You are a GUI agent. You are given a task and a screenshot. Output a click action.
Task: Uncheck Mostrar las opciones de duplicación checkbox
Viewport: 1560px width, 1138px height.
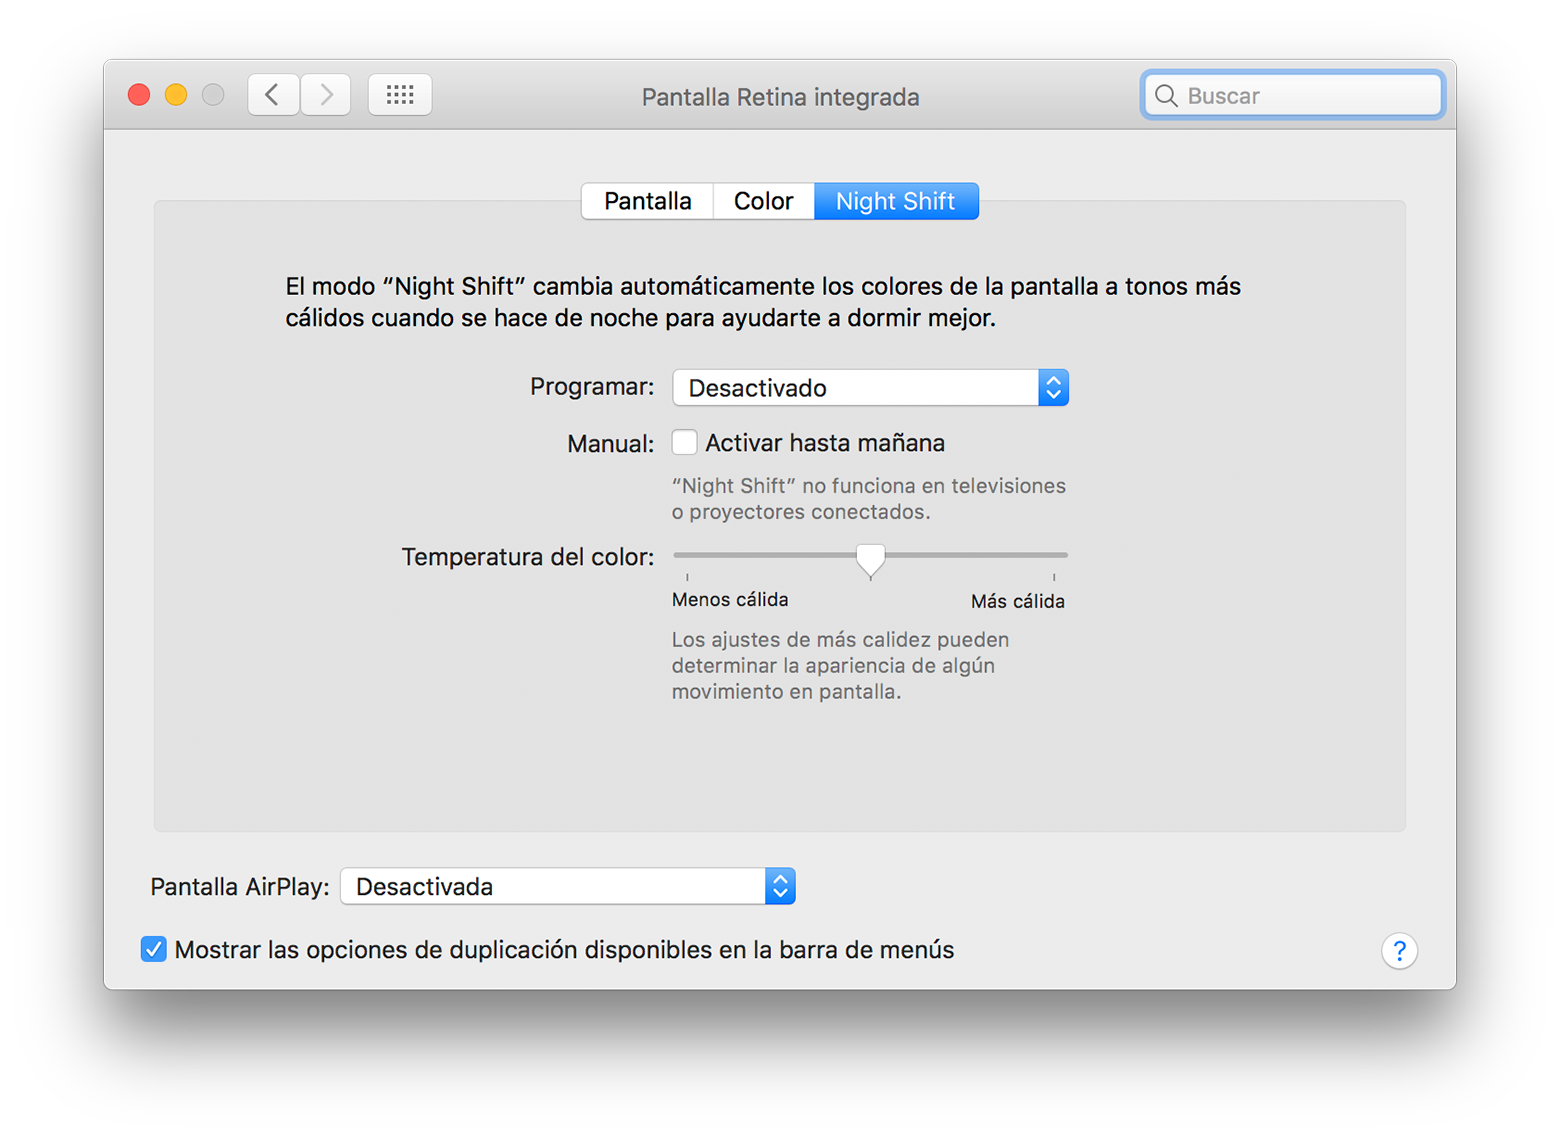coord(153,949)
